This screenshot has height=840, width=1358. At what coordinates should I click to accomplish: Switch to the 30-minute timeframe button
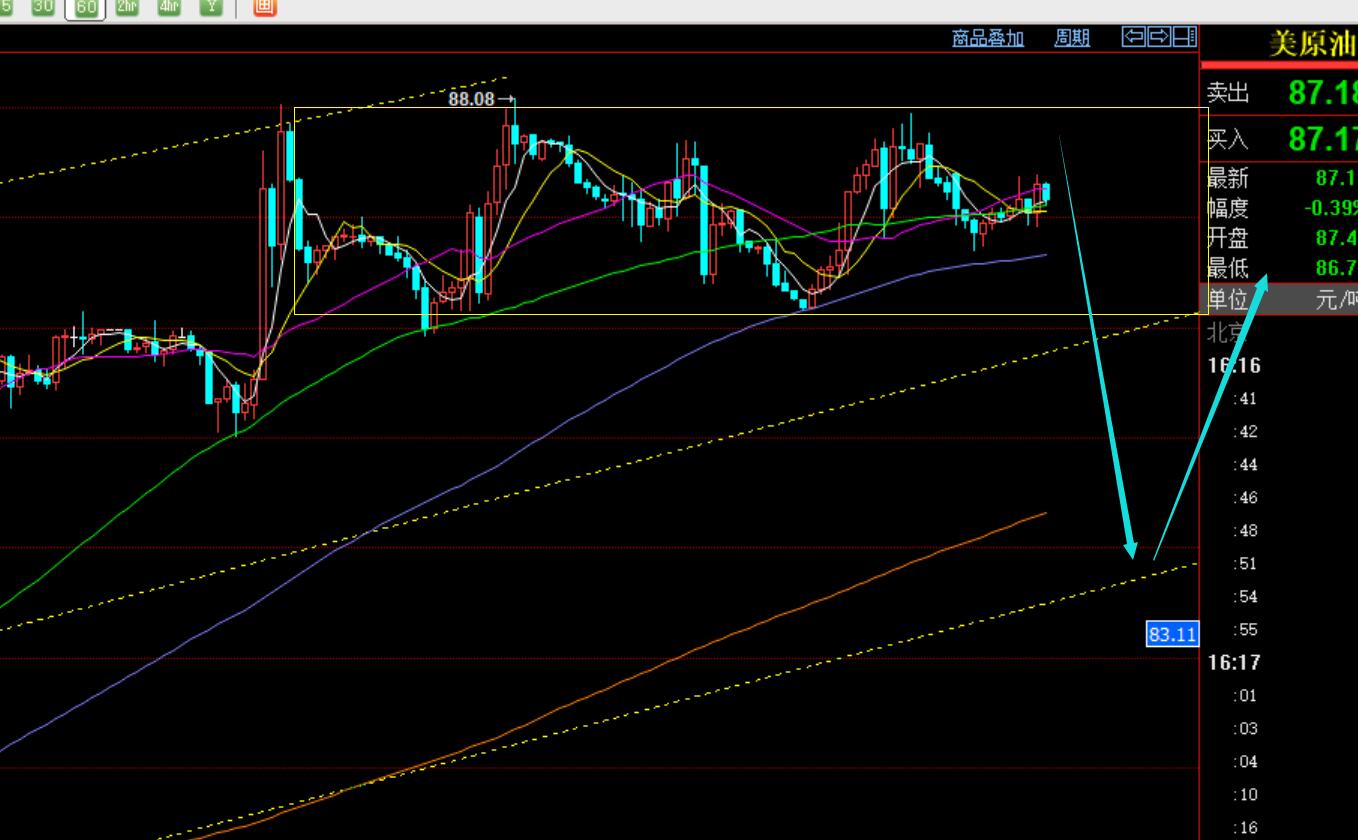pyautogui.click(x=43, y=6)
